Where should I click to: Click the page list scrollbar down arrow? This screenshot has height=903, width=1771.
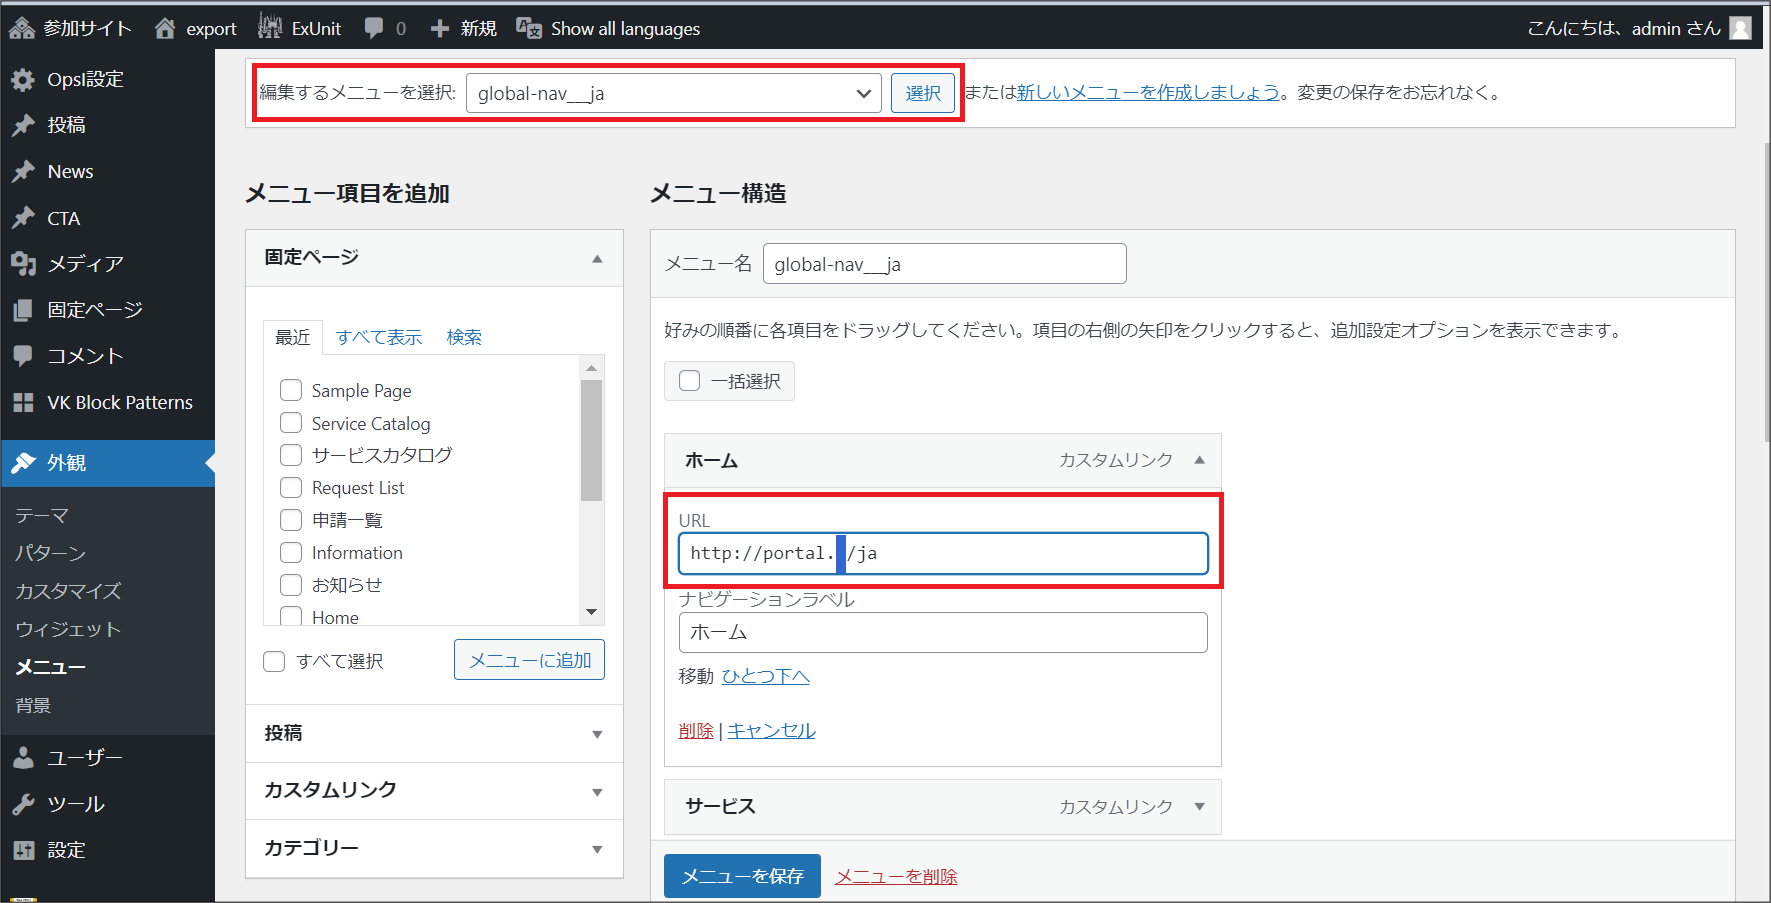pyautogui.click(x=592, y=612)
